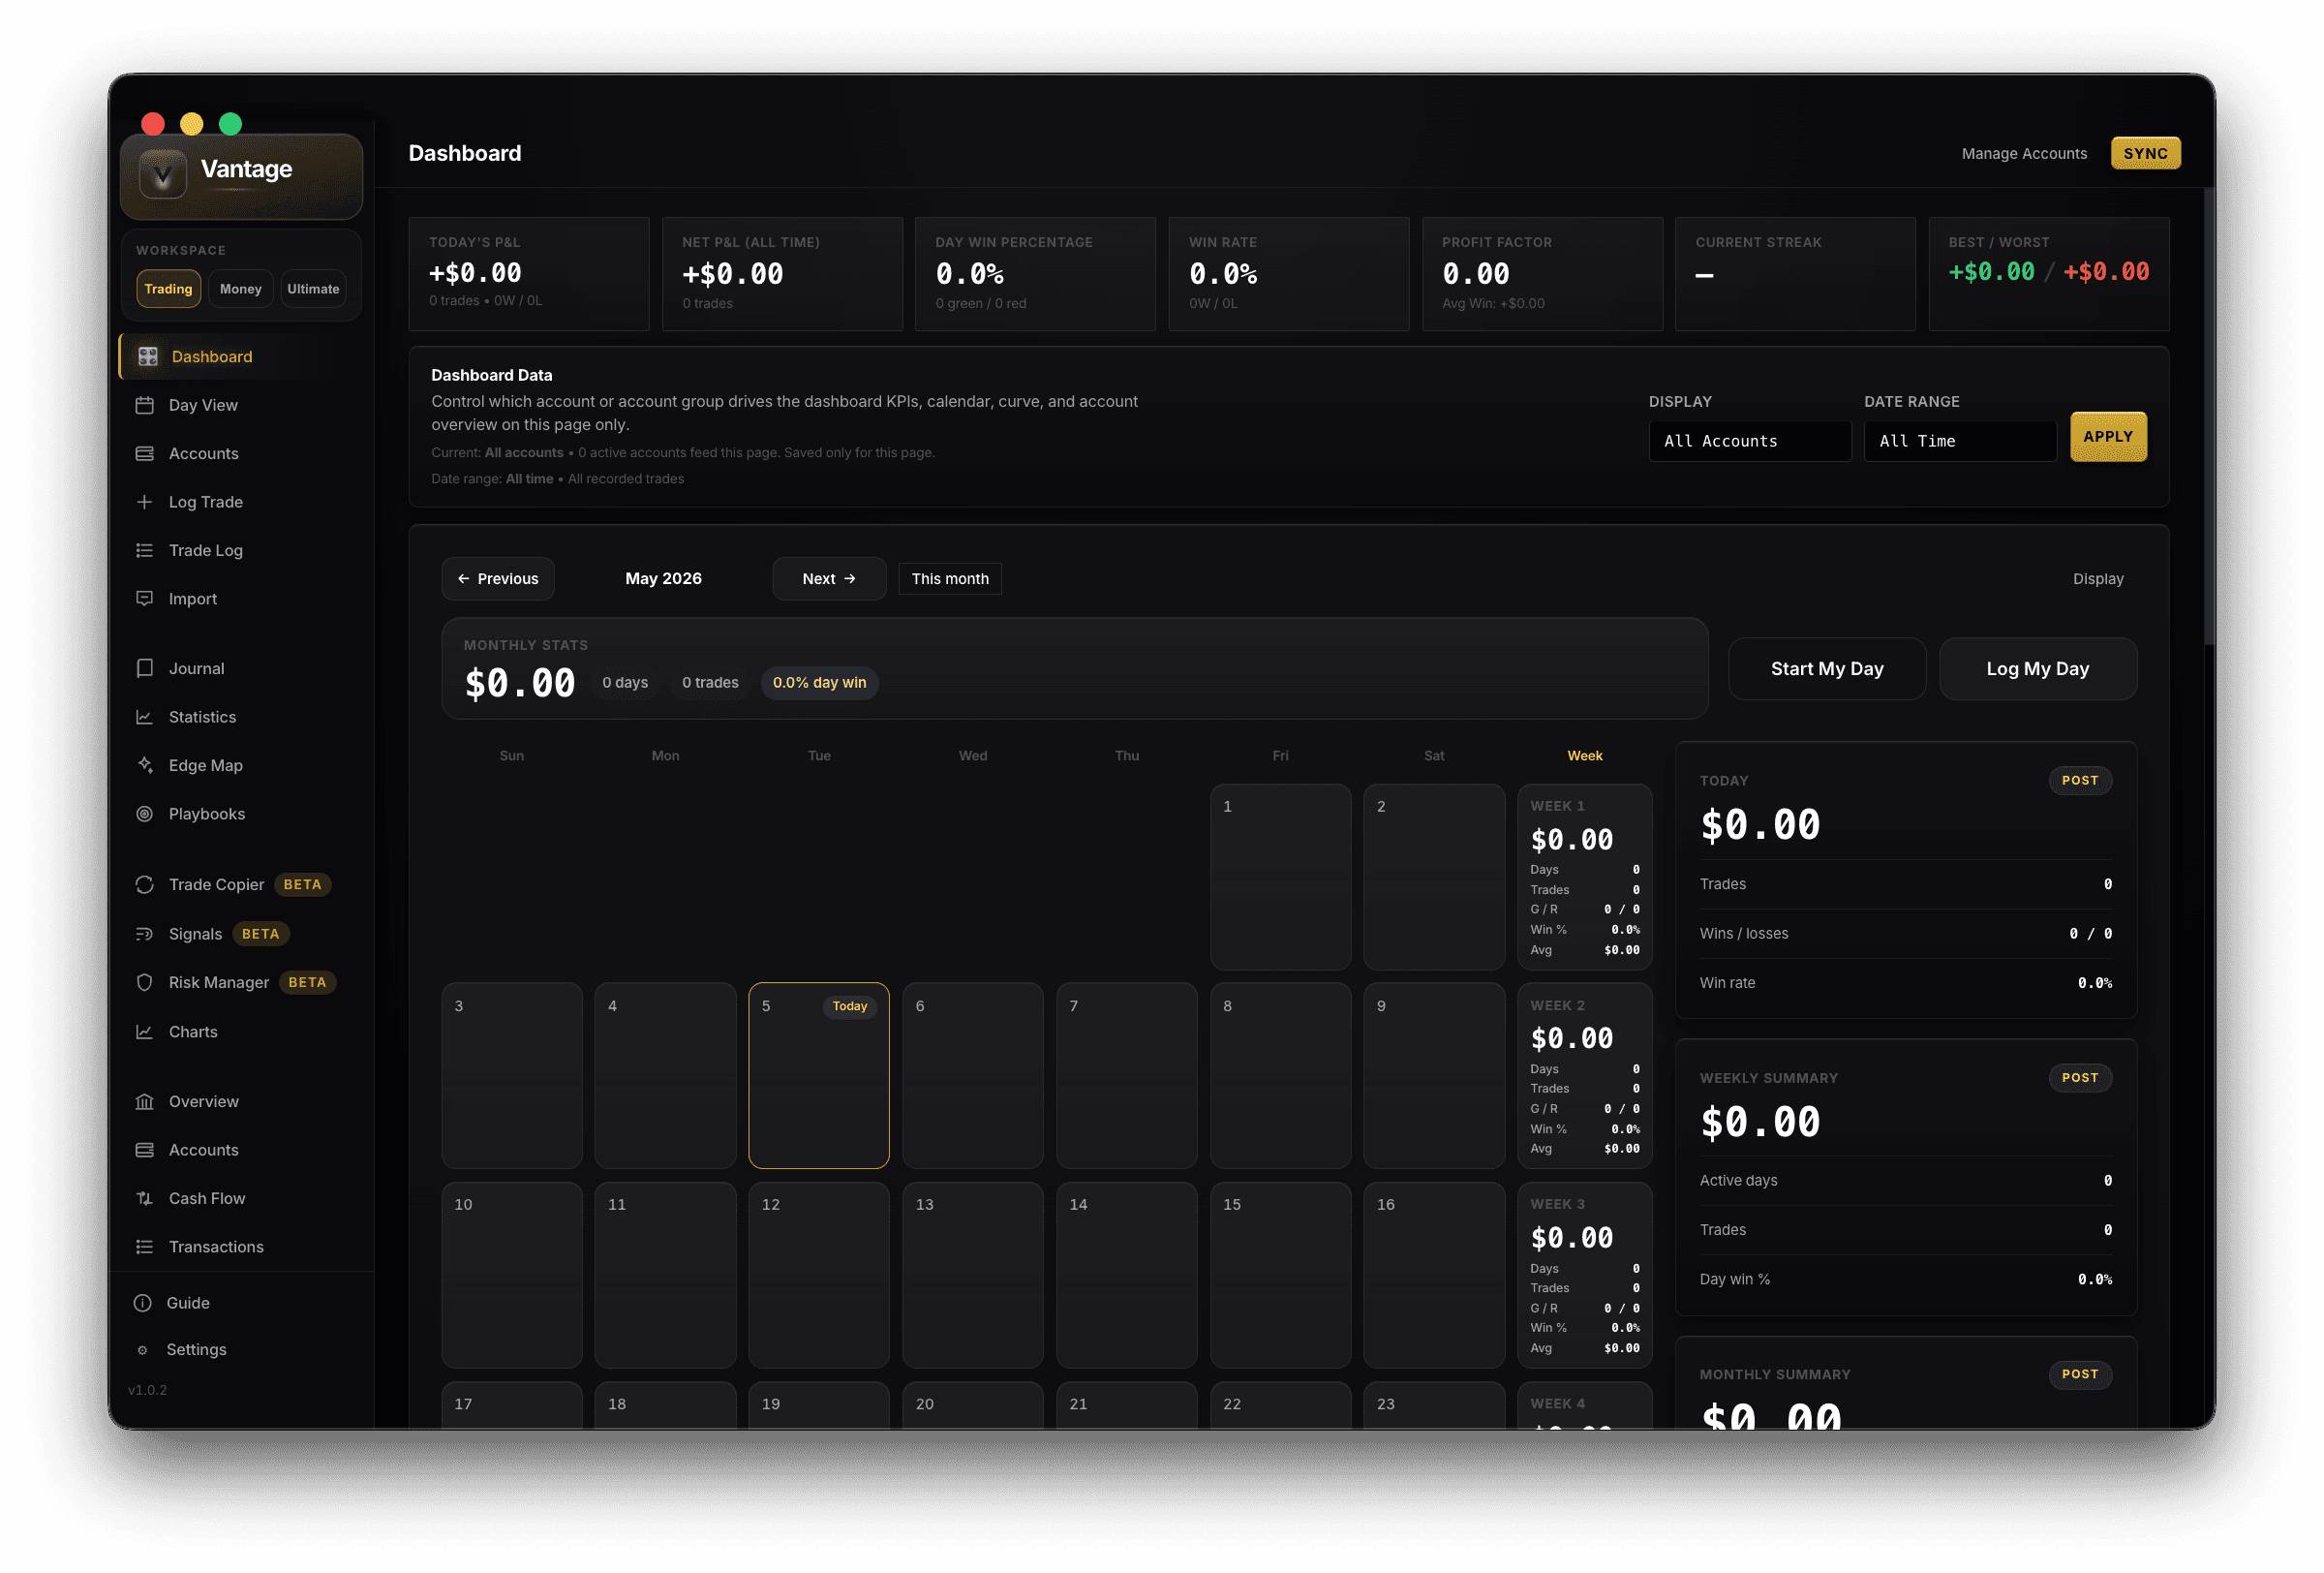2324x1573 pixels.
Task: Click the Vantage logo icon
Action: (162, 174)
